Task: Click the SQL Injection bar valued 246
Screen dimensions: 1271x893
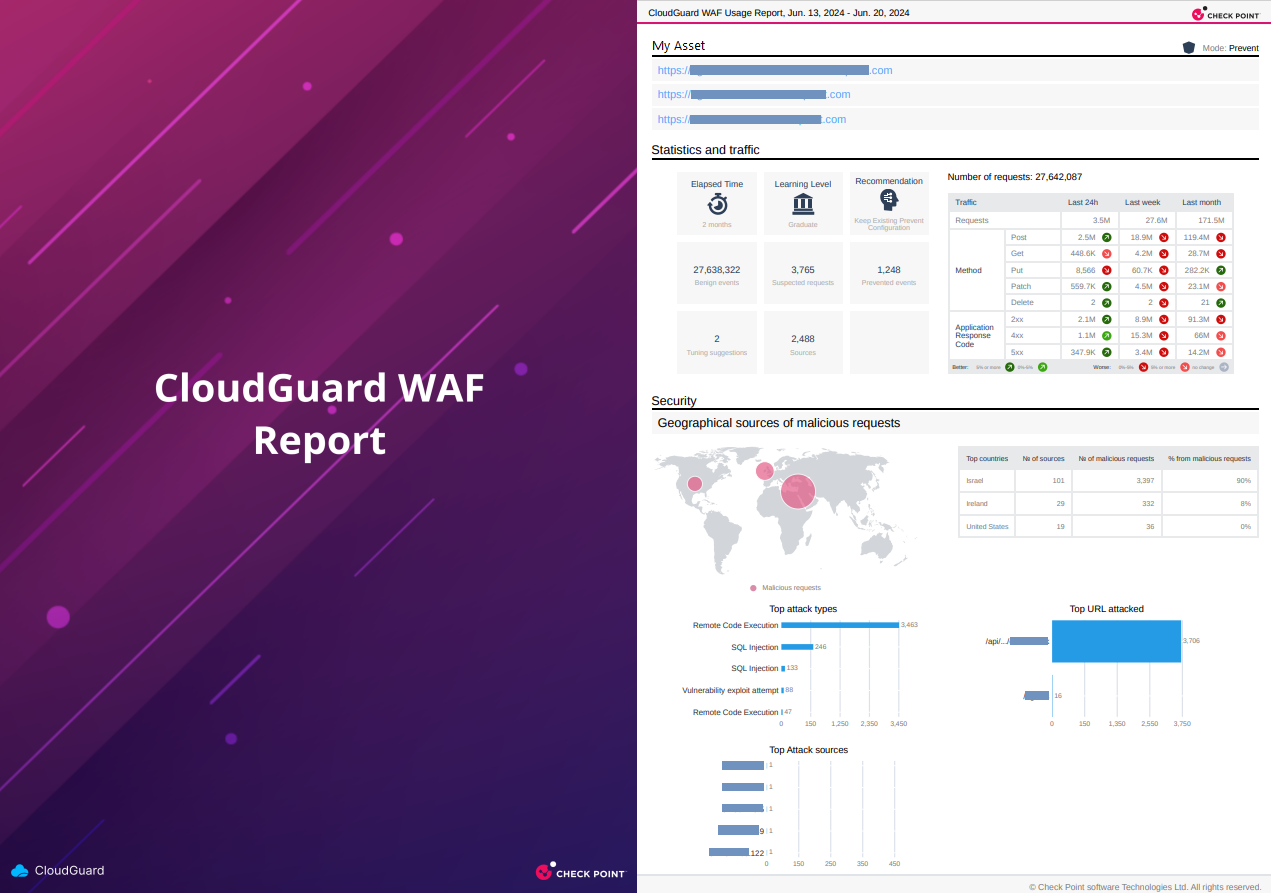Action: coord(797,647)
